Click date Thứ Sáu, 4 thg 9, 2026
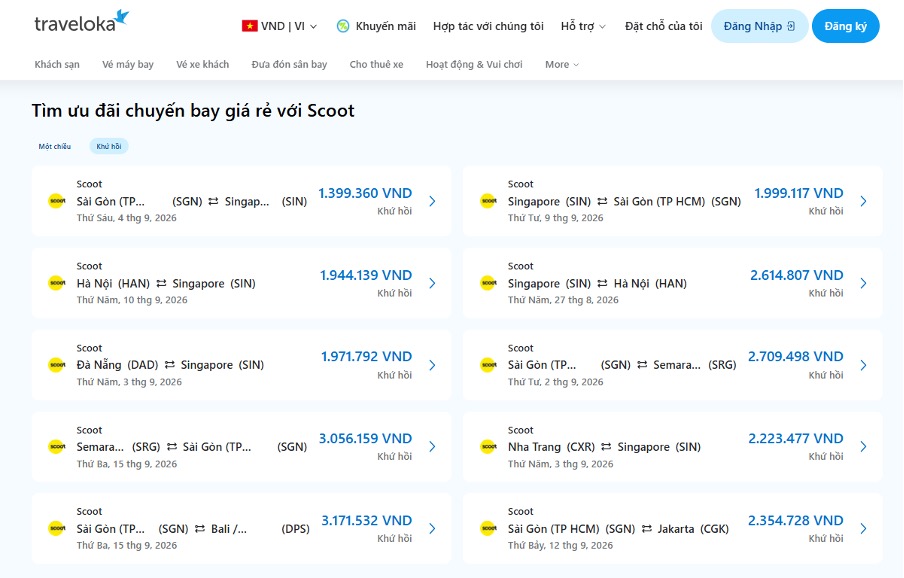Image resolution: width=904 pixels, height=578 pixels. pos(127,218)
